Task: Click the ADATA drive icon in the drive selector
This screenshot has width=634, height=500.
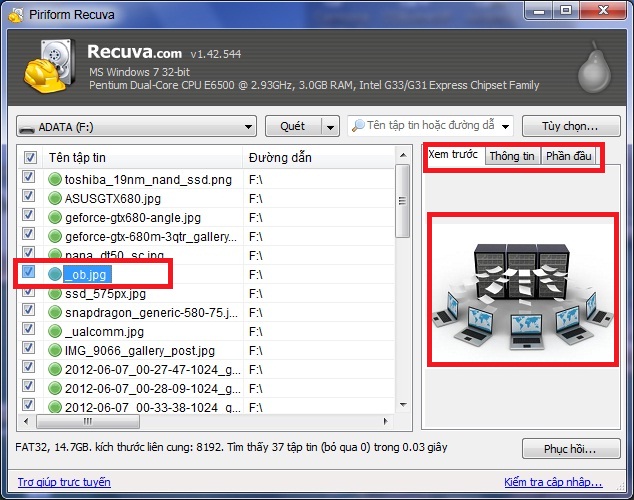Action: coord(27,129)
